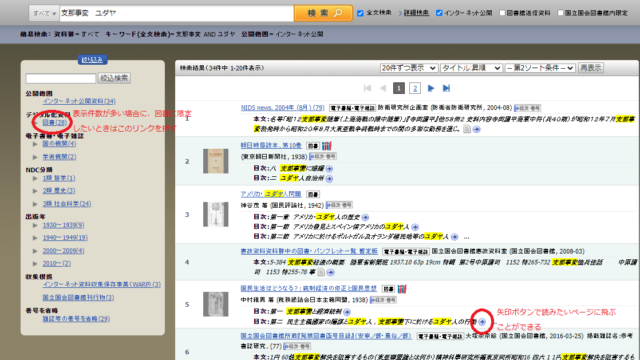Click page icon after result 4 snippet
Viewport: 640px width, 360px height.
click(321, 272)
